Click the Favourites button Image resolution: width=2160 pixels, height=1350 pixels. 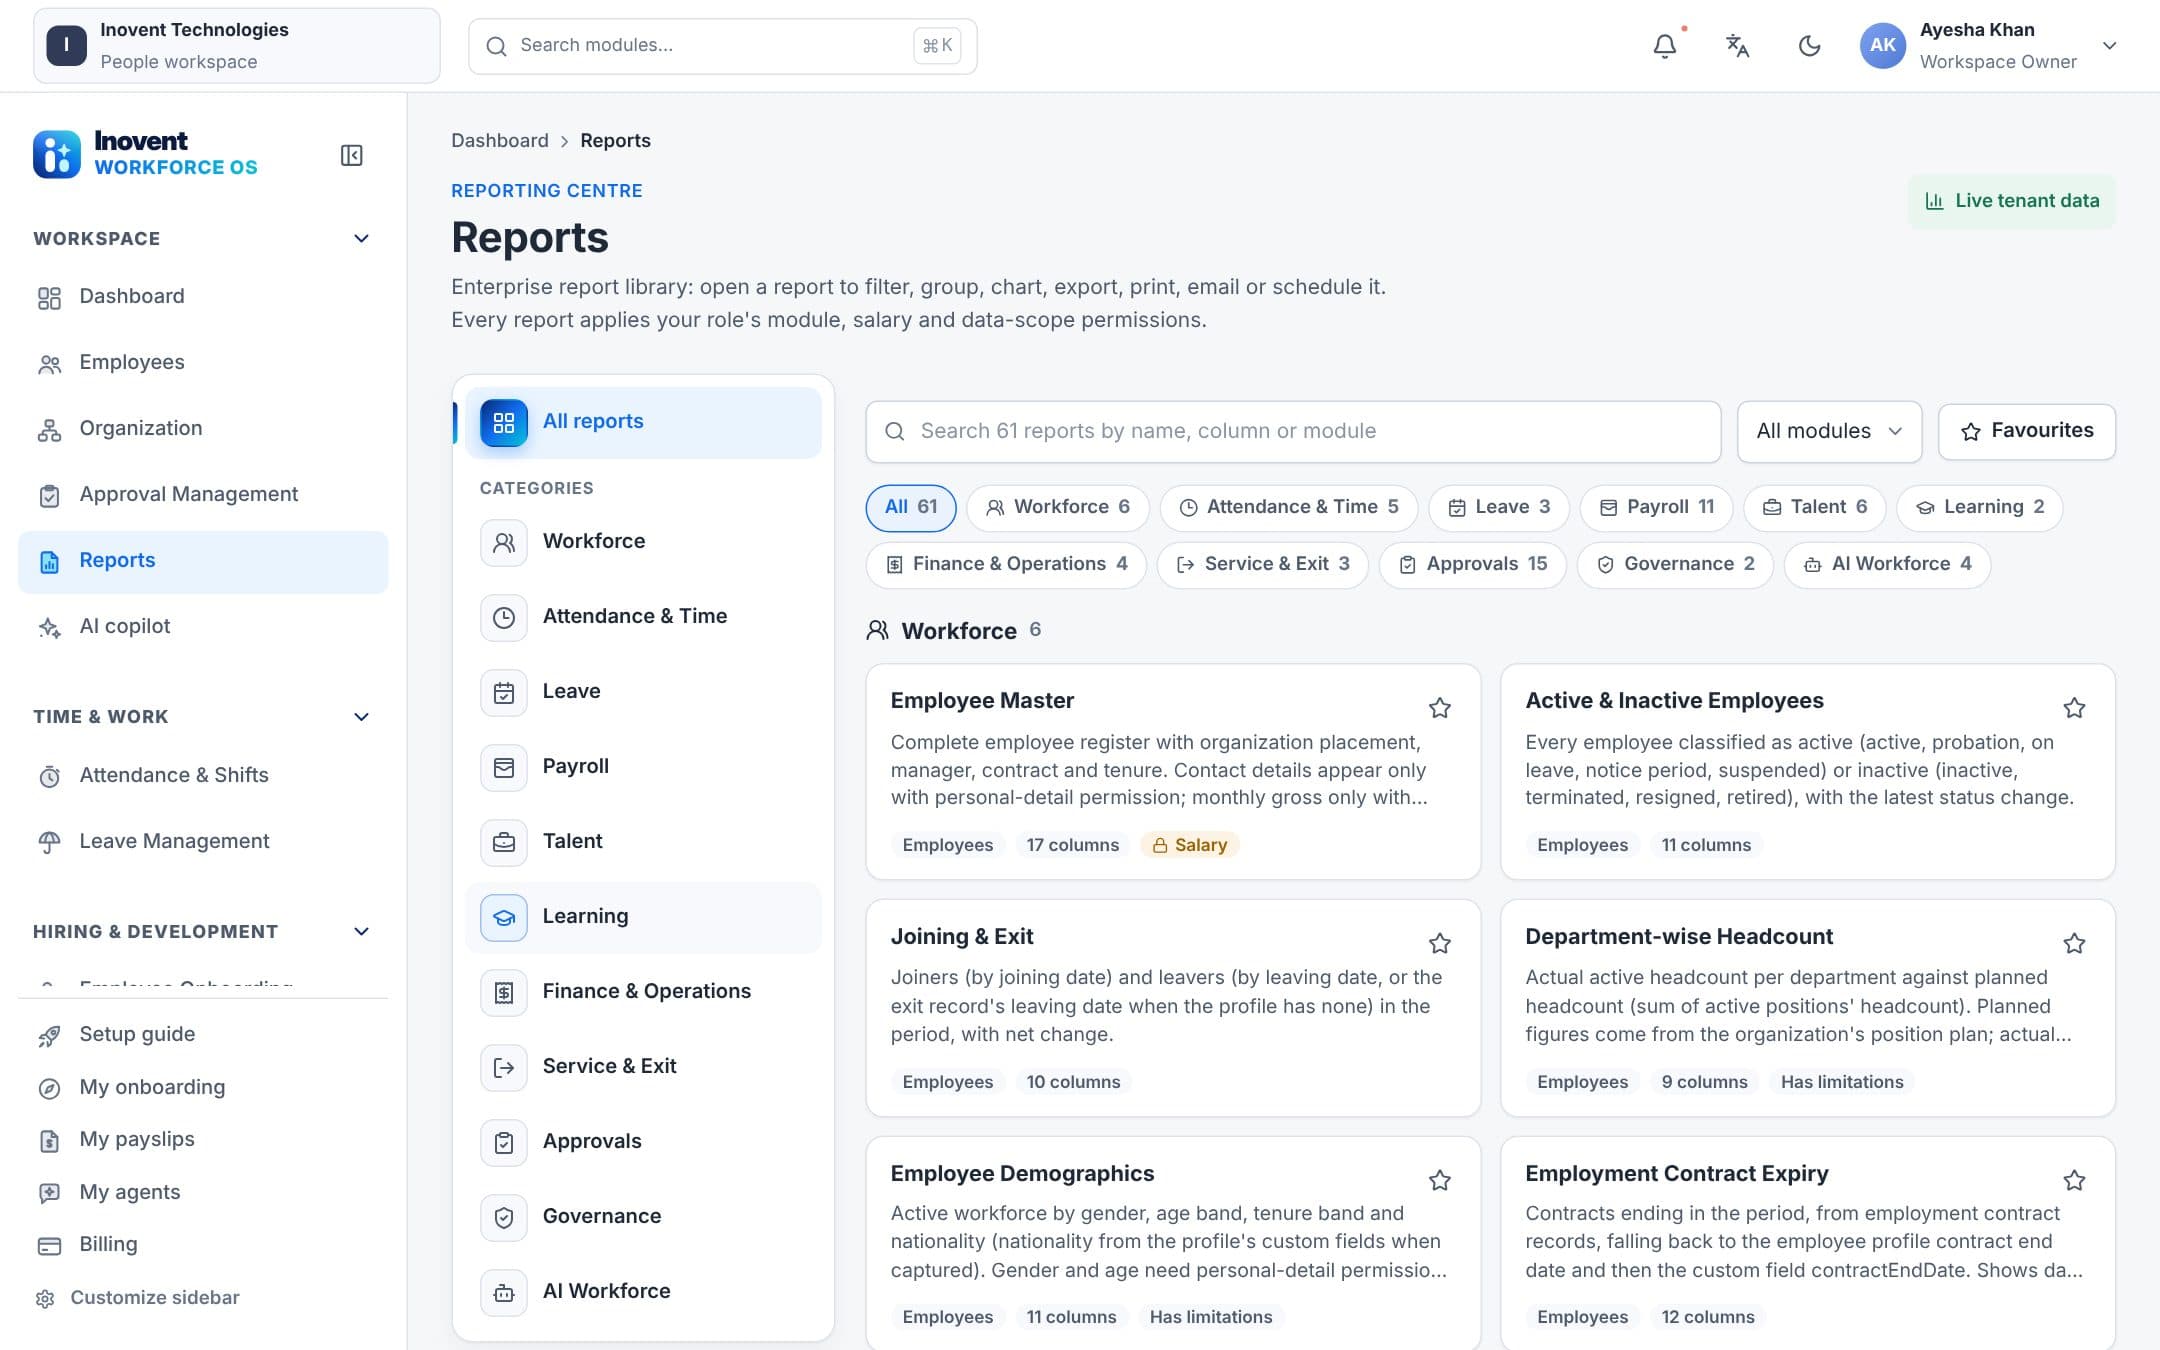tap(2027, 432)
